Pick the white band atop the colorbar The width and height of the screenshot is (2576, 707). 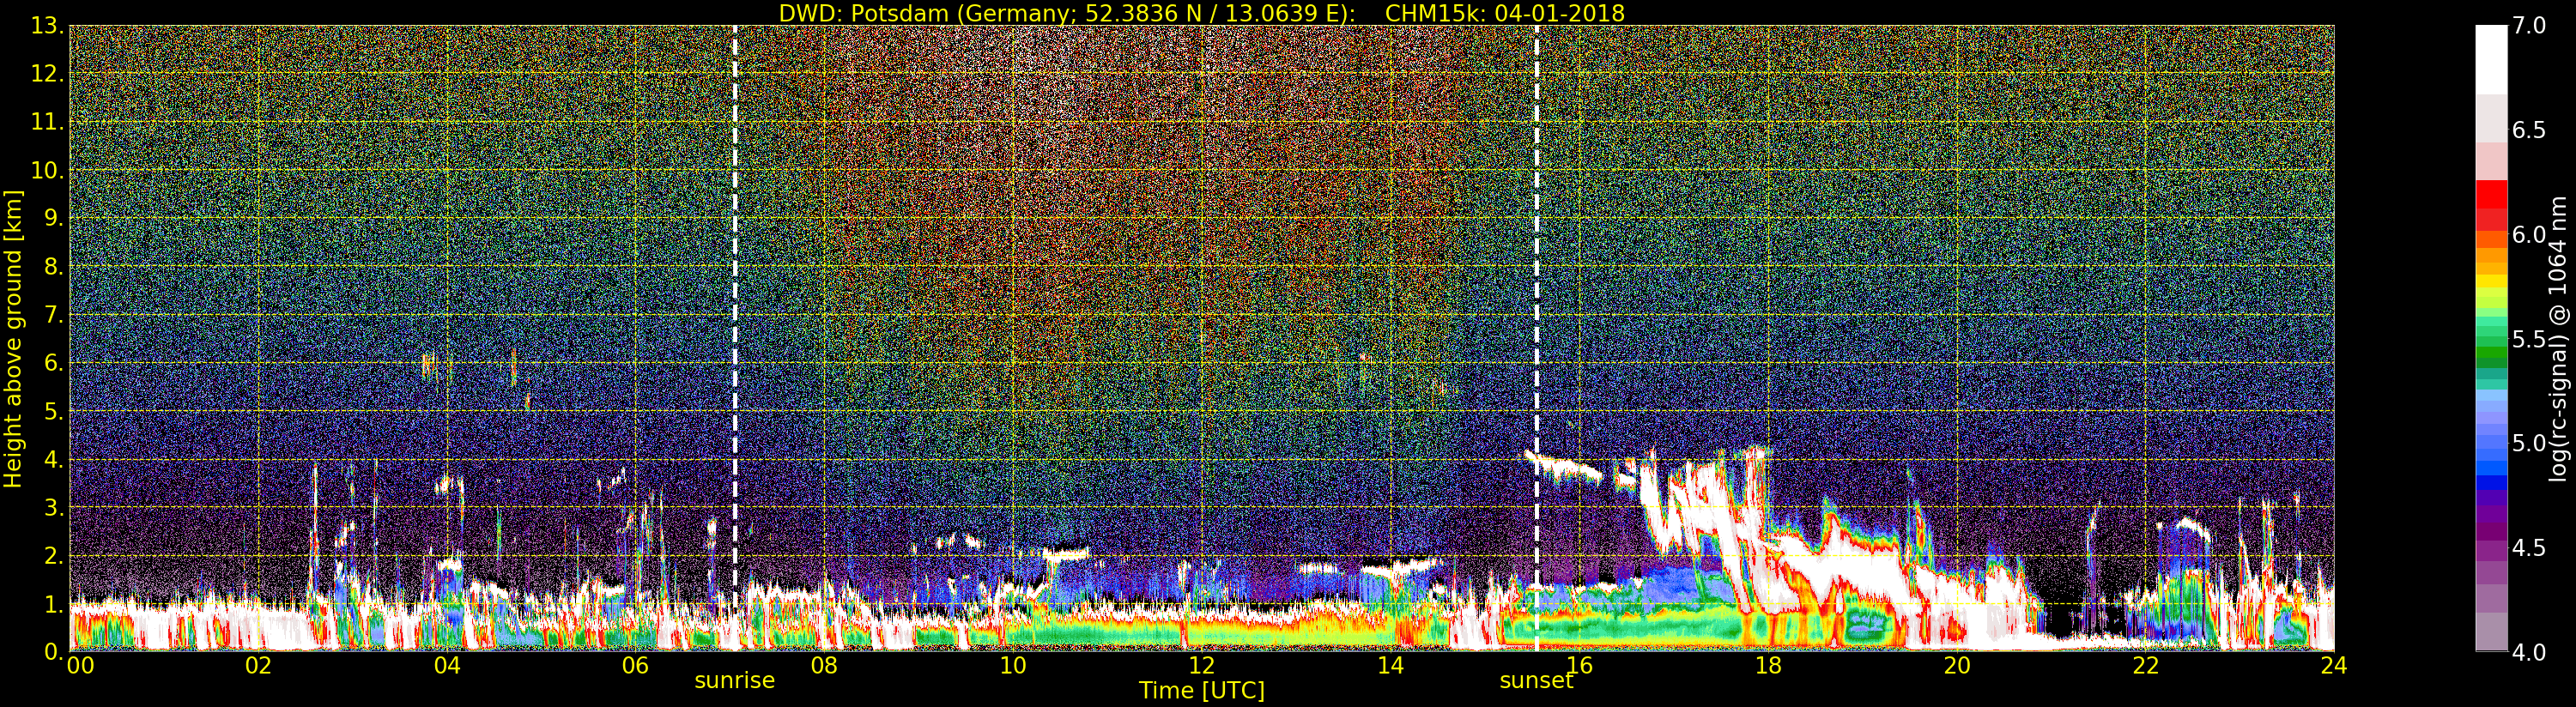[x=2491, y=60]
